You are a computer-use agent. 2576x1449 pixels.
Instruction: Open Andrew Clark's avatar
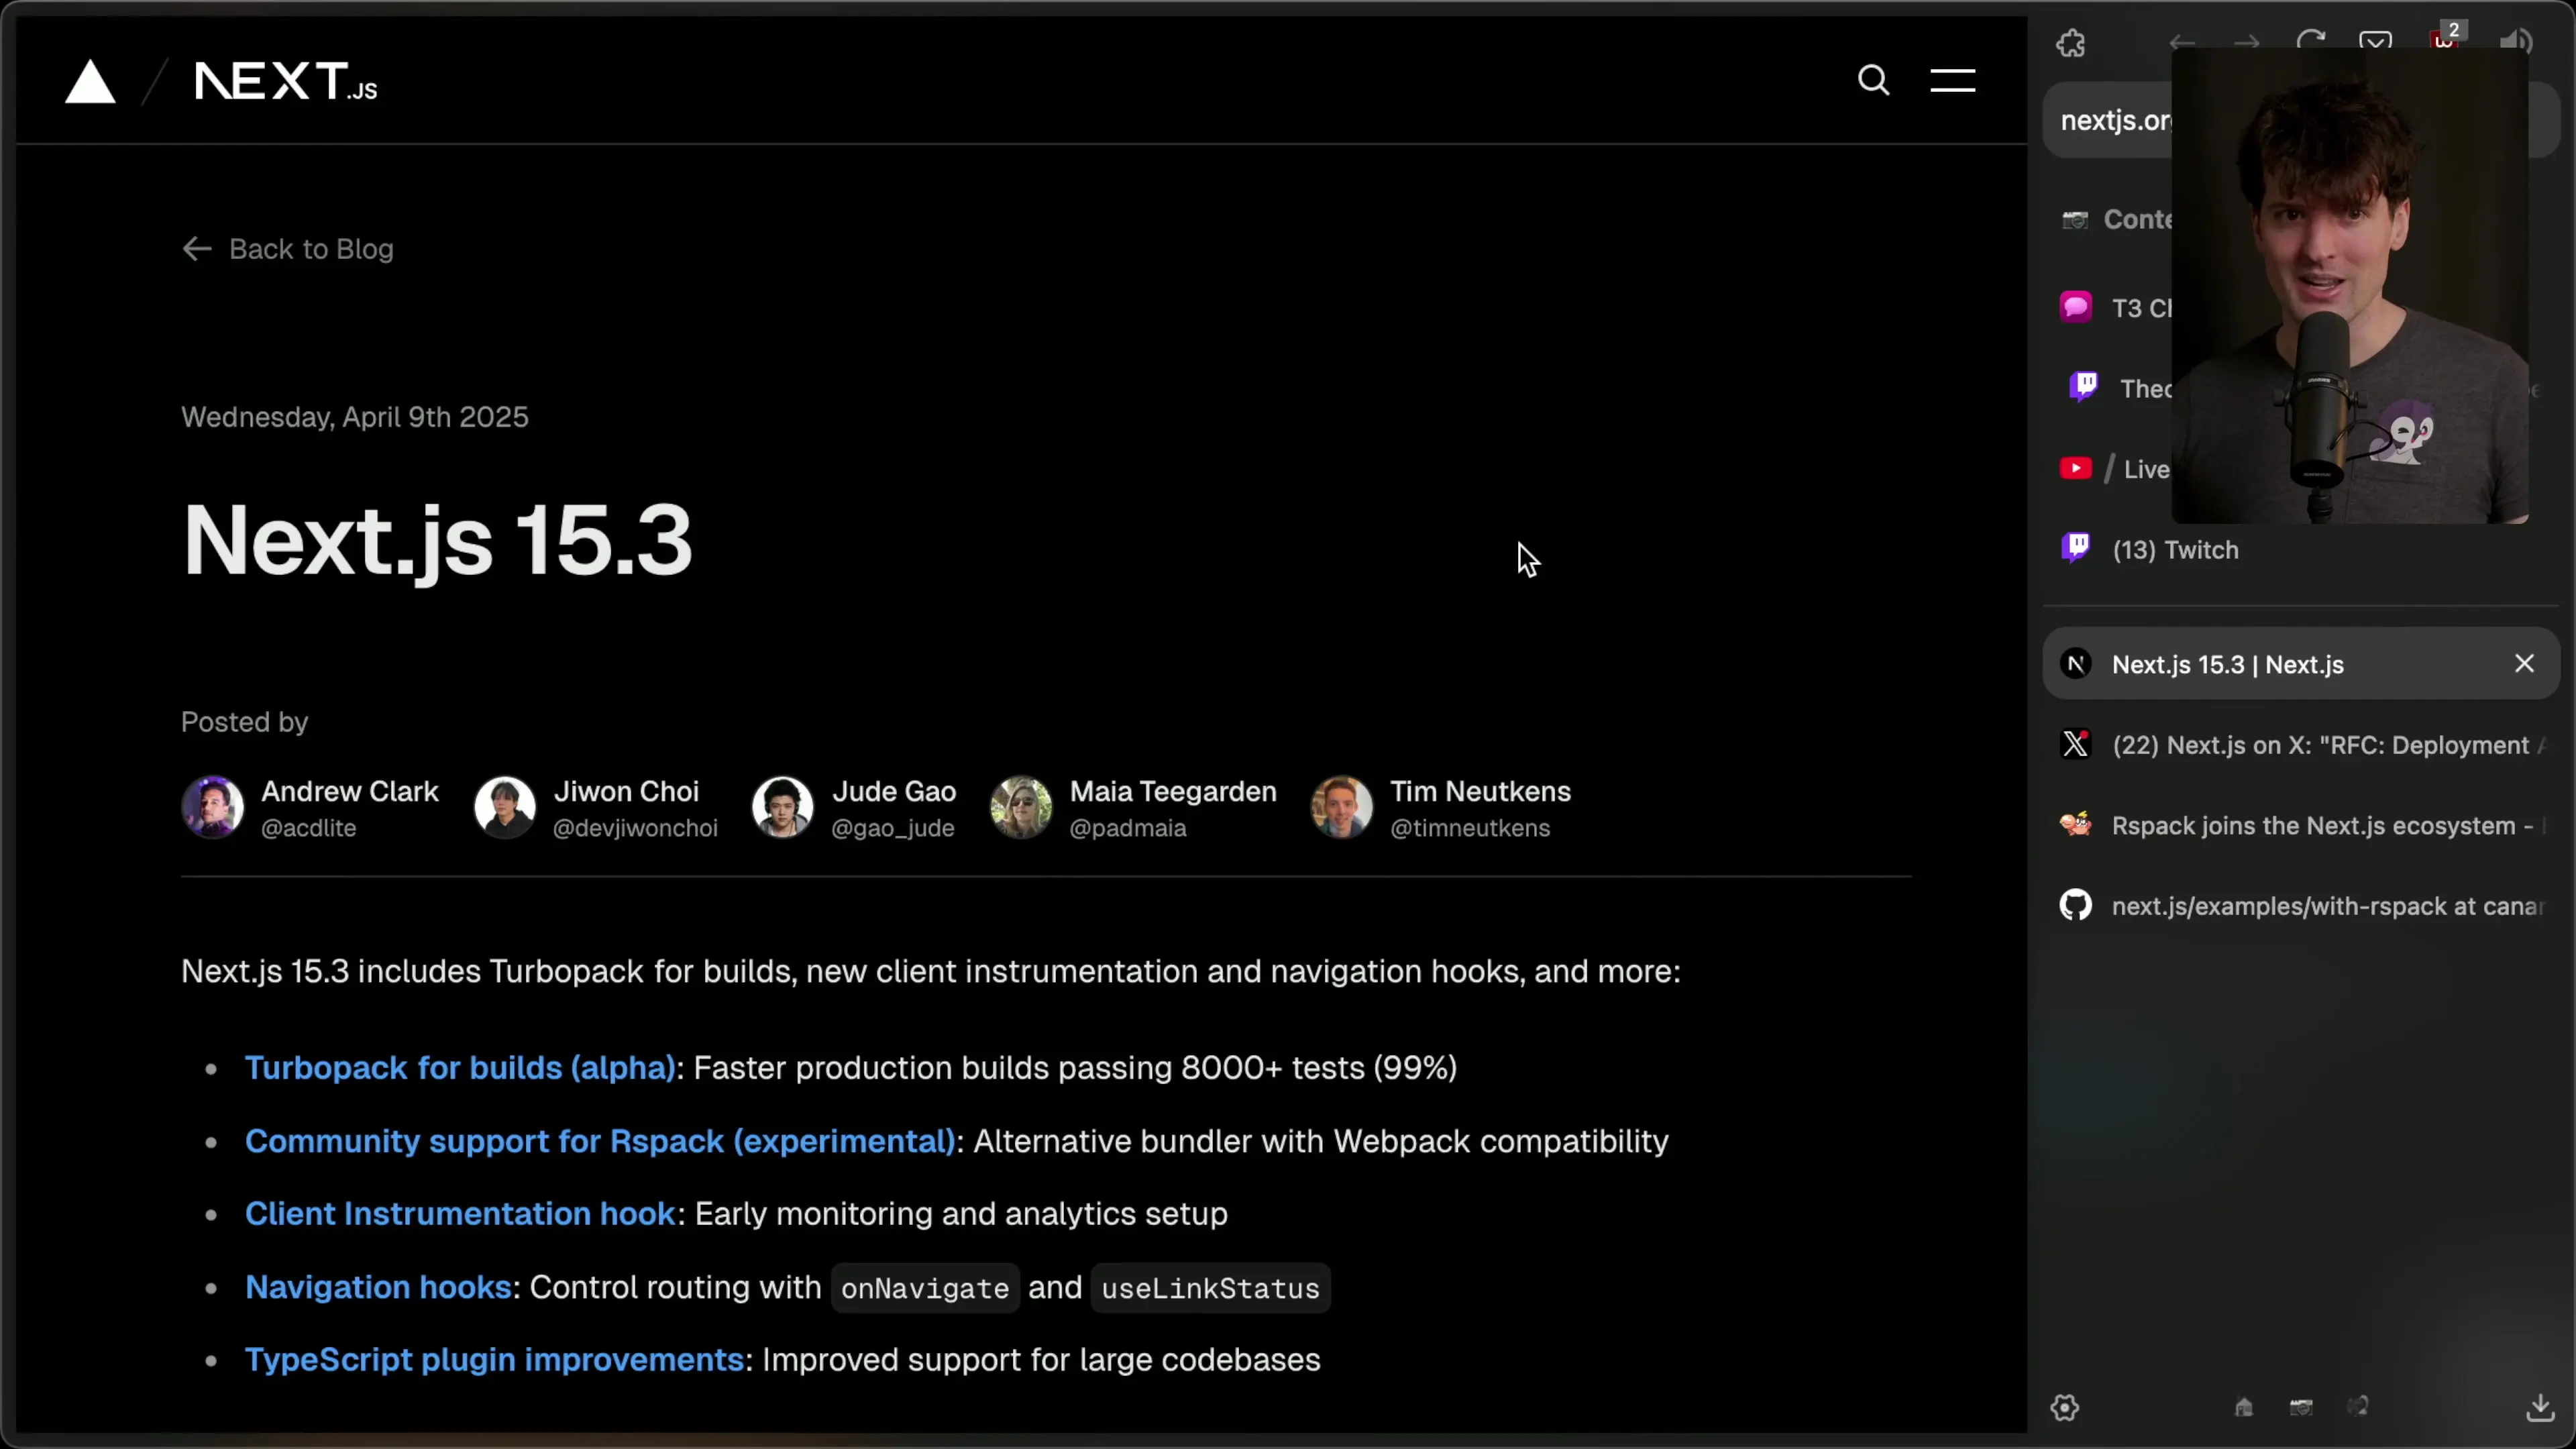pos(212,807)
